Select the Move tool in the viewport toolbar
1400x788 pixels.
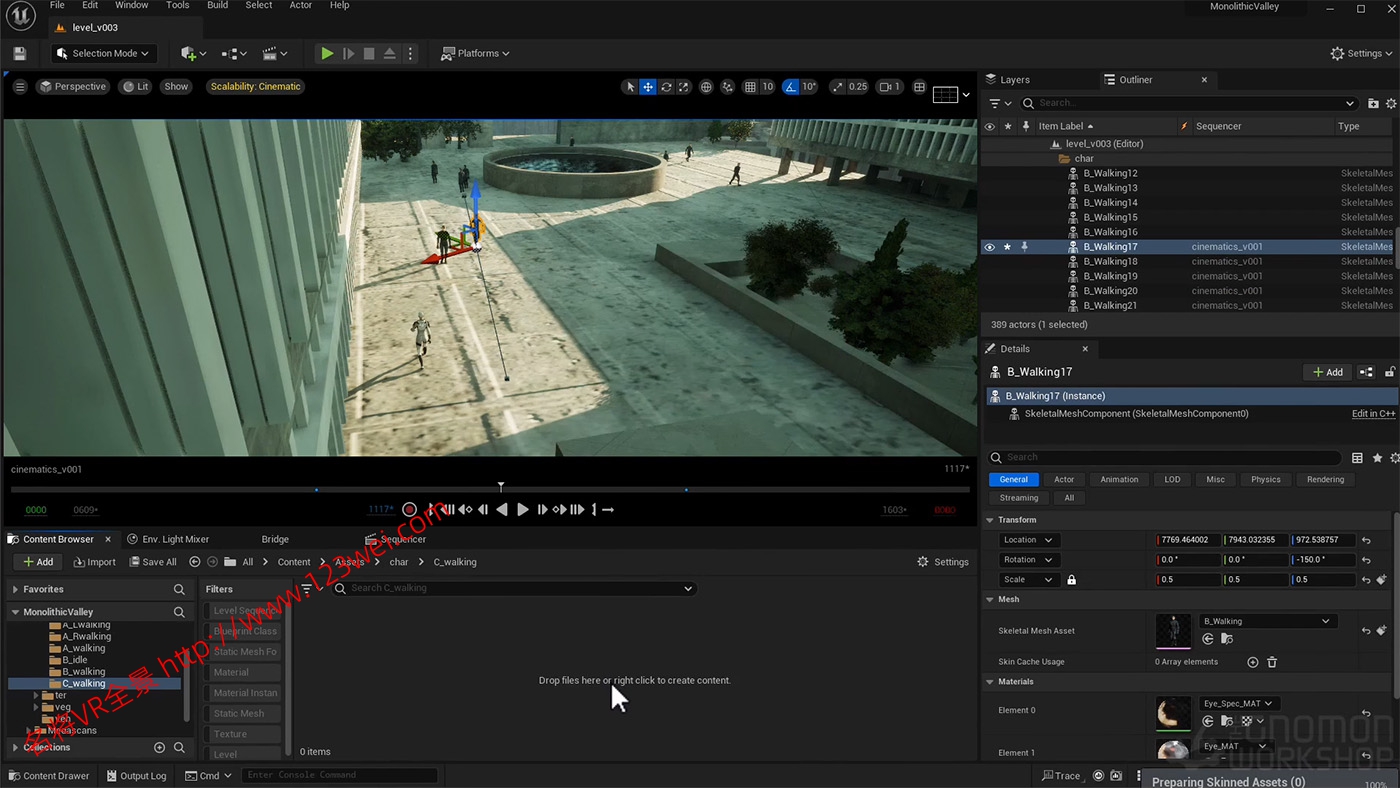point(647,87)
